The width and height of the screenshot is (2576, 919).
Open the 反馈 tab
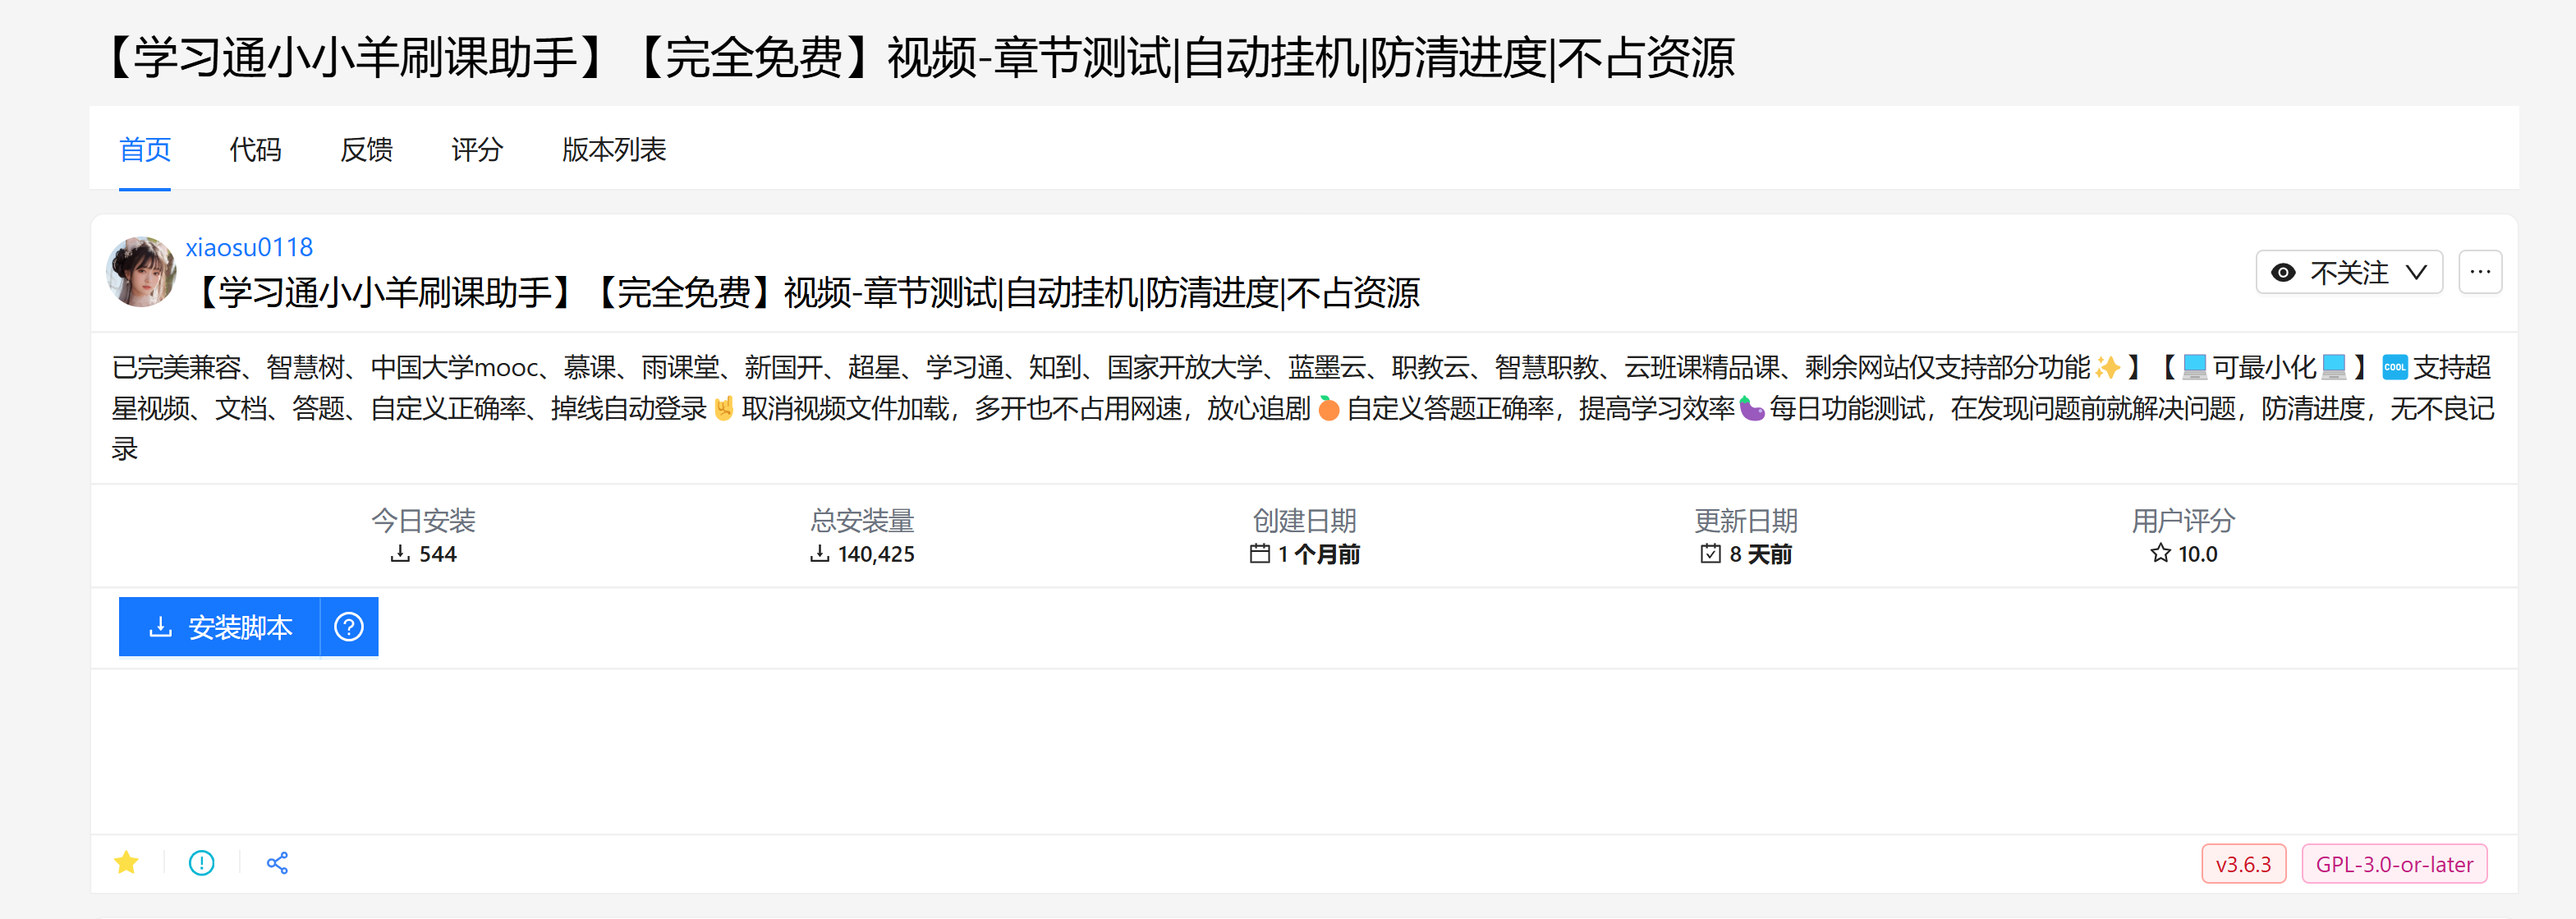point(366,150)
